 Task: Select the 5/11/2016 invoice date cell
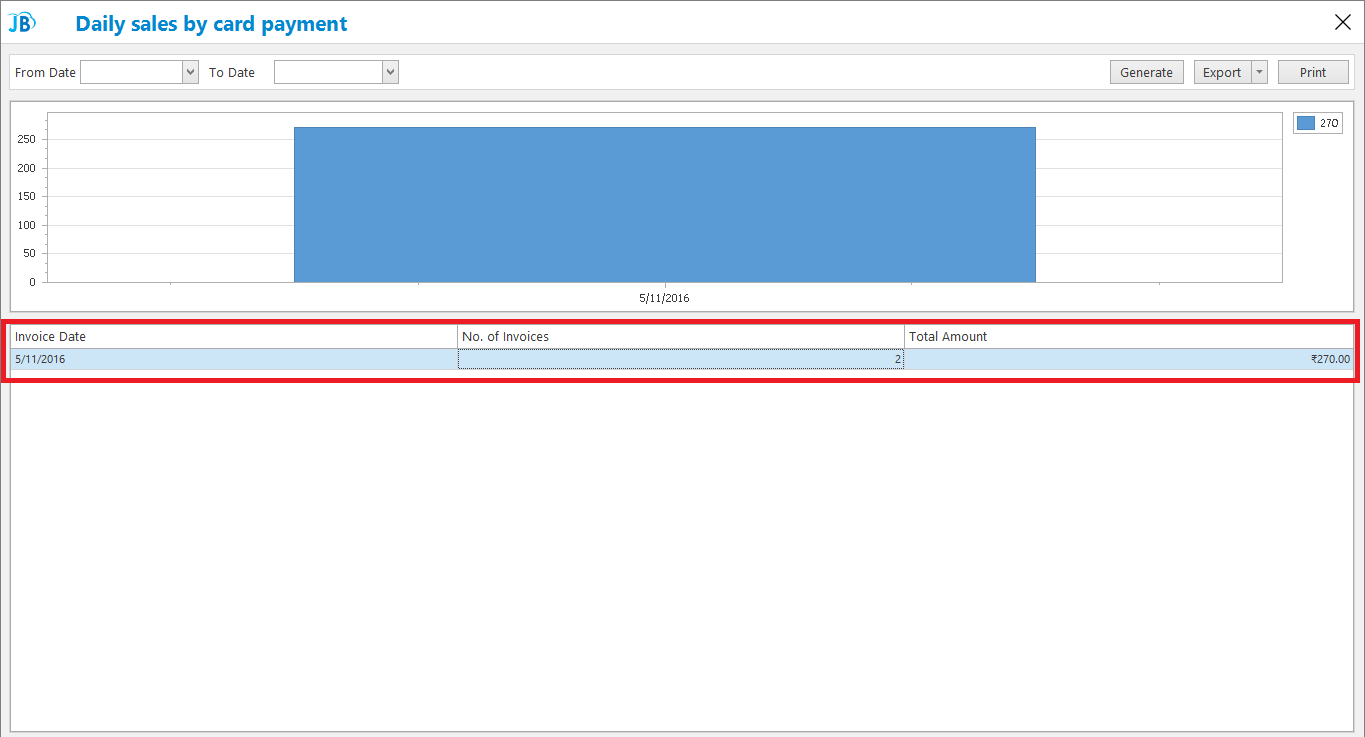point(234,359)
